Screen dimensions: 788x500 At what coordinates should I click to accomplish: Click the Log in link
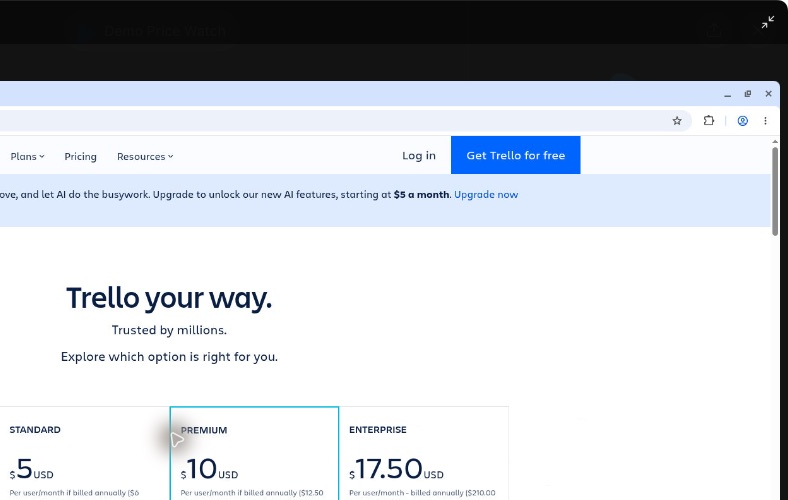coord(419,156)
